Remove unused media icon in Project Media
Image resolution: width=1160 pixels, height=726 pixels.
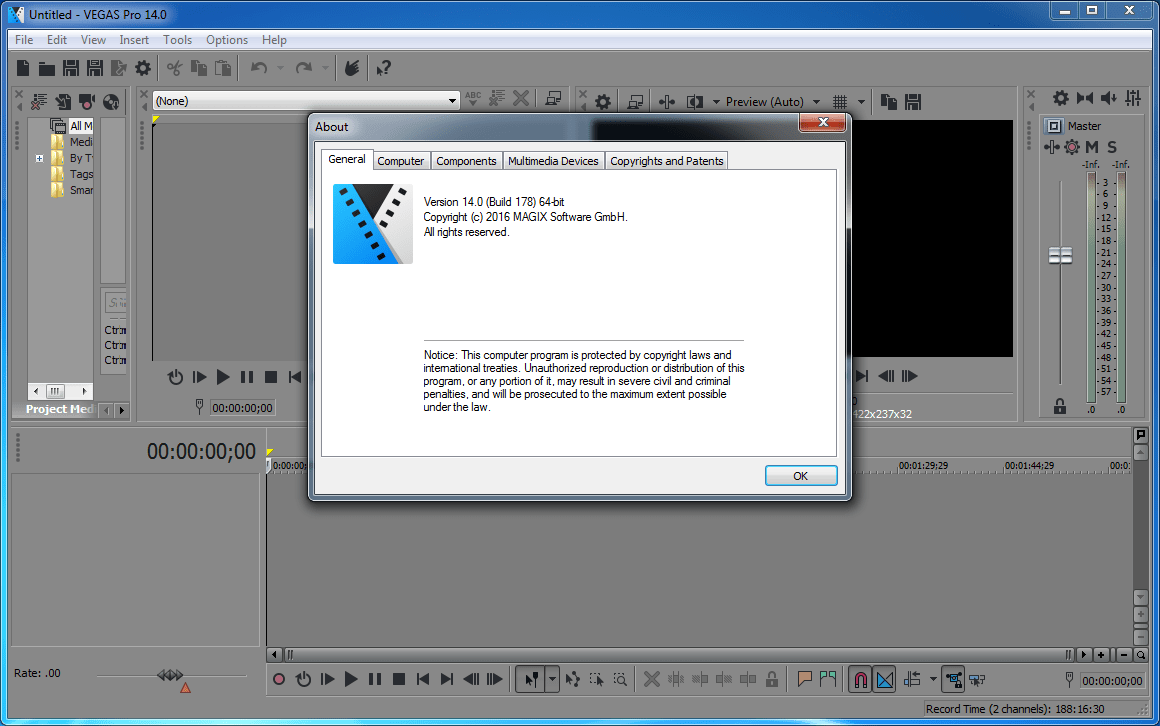pyautogui.click(x=39, y=101)
